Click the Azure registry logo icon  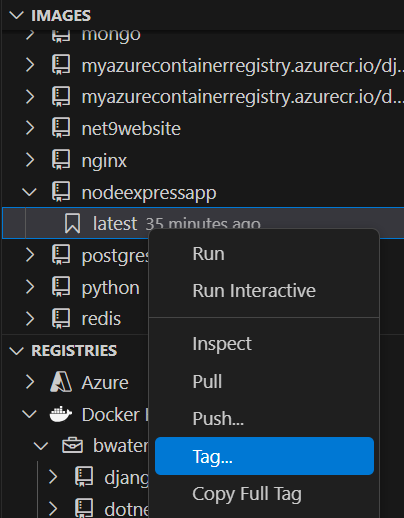click(61, 382)
